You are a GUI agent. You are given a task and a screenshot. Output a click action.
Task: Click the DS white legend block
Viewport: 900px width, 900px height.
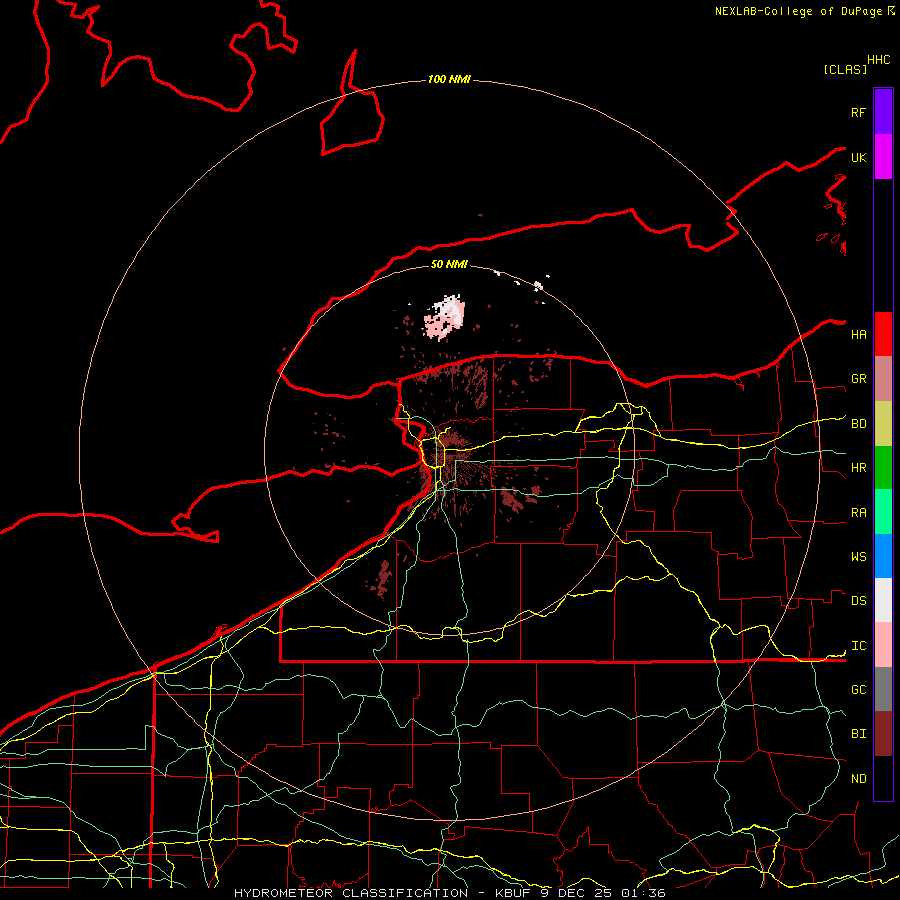pos(883,600)
